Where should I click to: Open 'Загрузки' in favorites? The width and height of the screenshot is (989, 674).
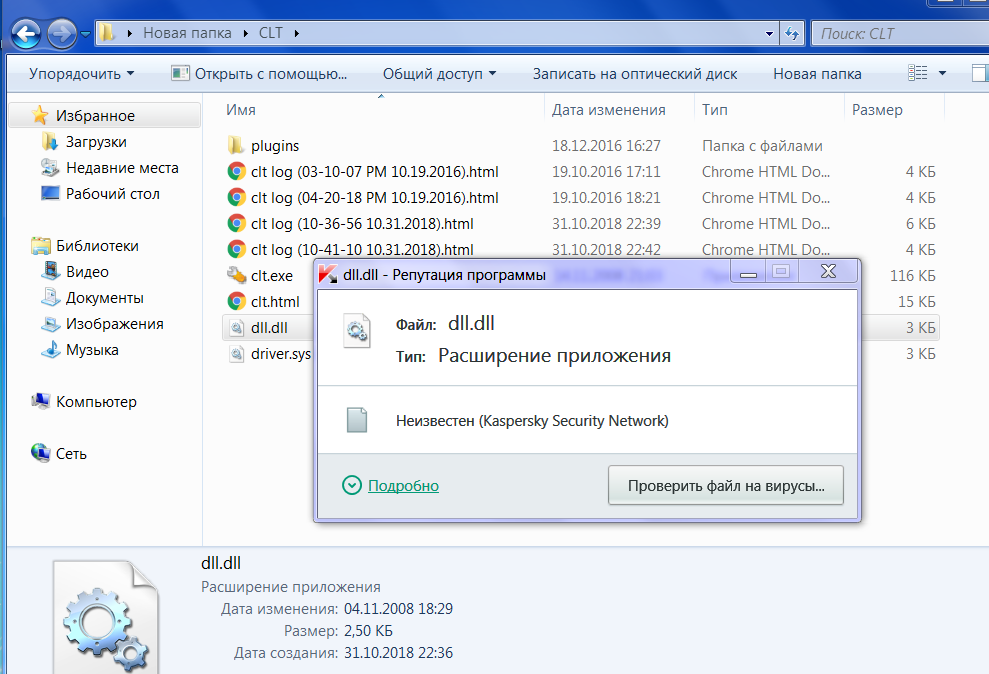pyautogui.click(x=96, y=142)
